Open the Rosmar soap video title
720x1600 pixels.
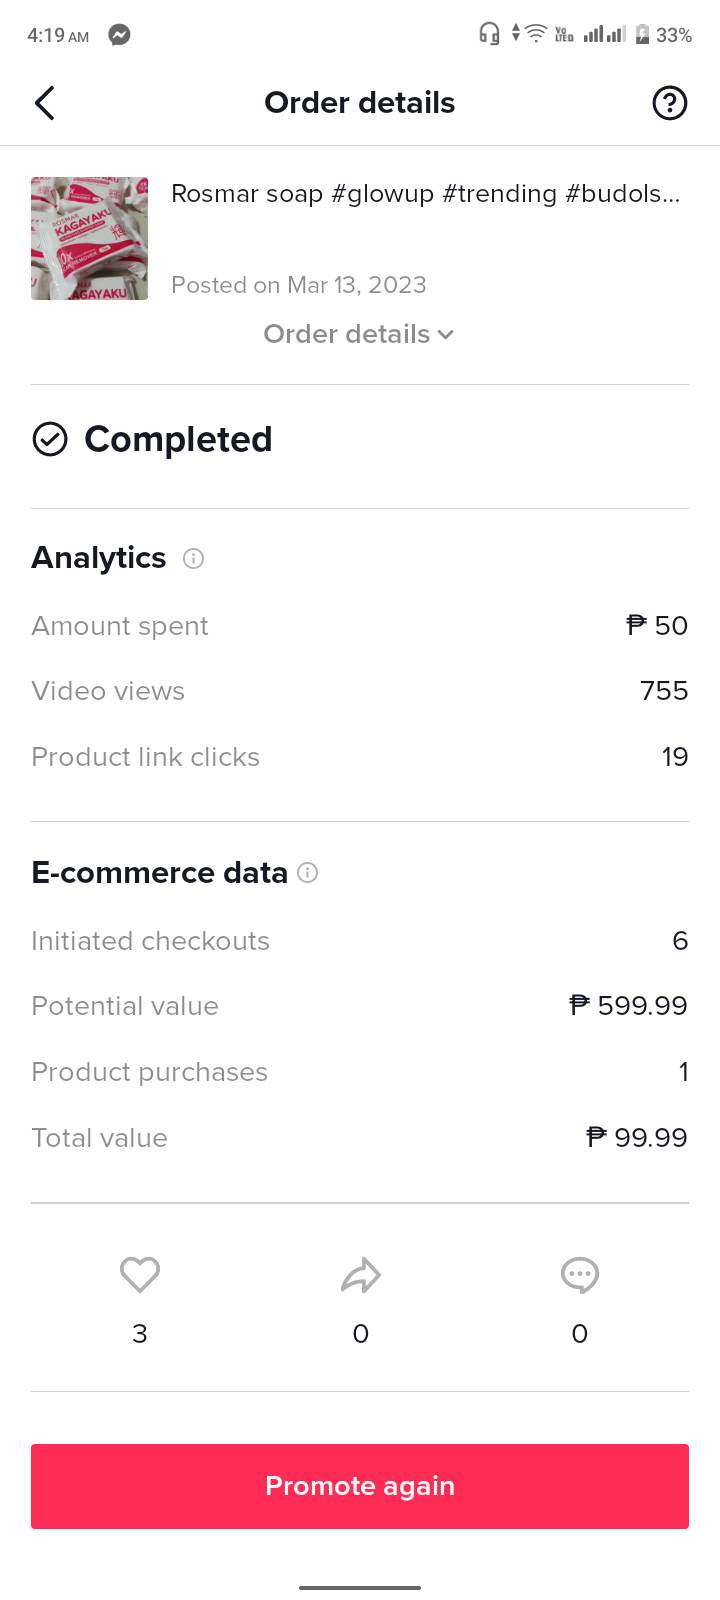click(425, 194)
